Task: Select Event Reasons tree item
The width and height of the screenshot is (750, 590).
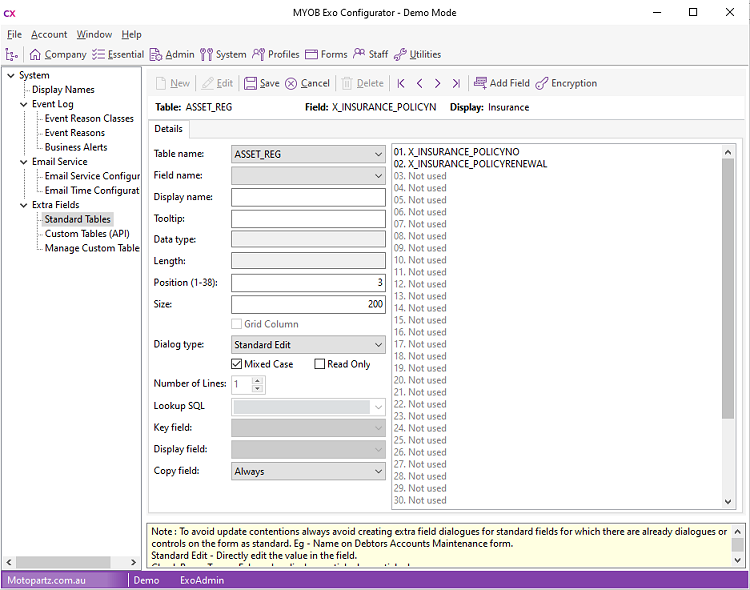Action: 75,133
